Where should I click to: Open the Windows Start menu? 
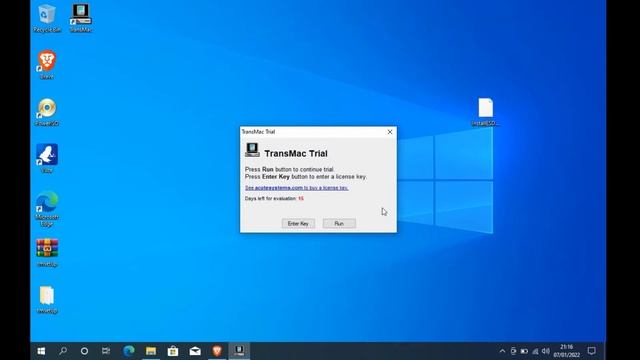(x=41, y=351)
